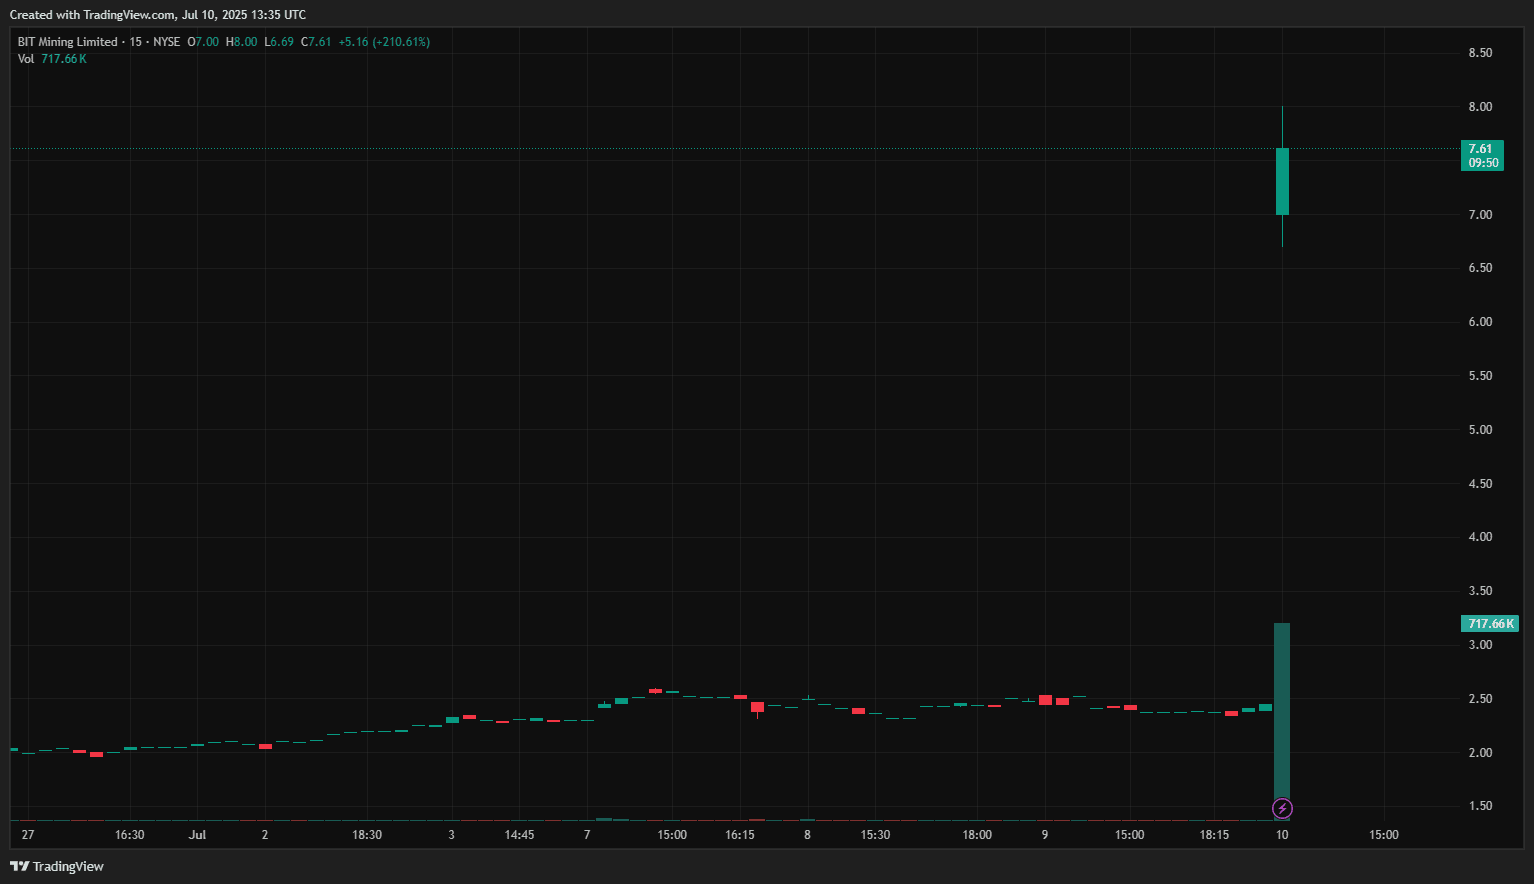Click the 3.50 price axis label
The image size is (1534, 884).
[1480, 591]
